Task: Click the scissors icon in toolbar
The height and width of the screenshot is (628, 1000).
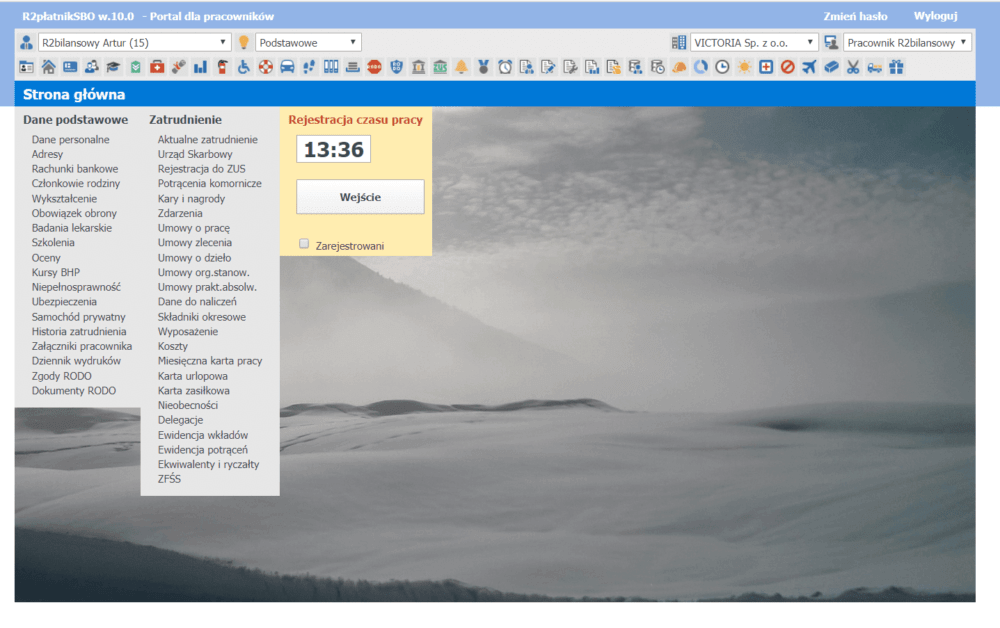Action: pos(853,67)
